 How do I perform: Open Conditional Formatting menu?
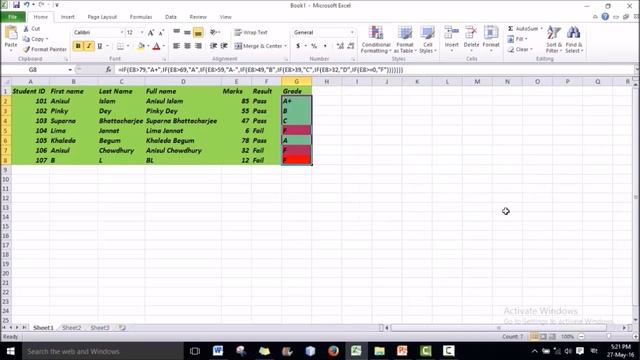[x=376, y=39]
